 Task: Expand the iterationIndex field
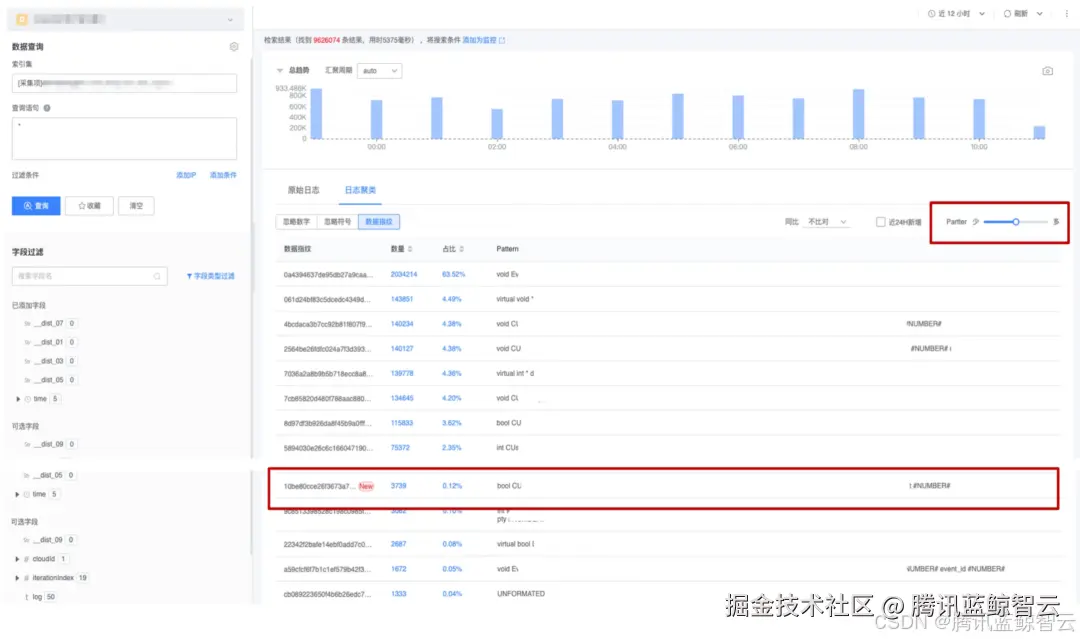pos(17,578)
